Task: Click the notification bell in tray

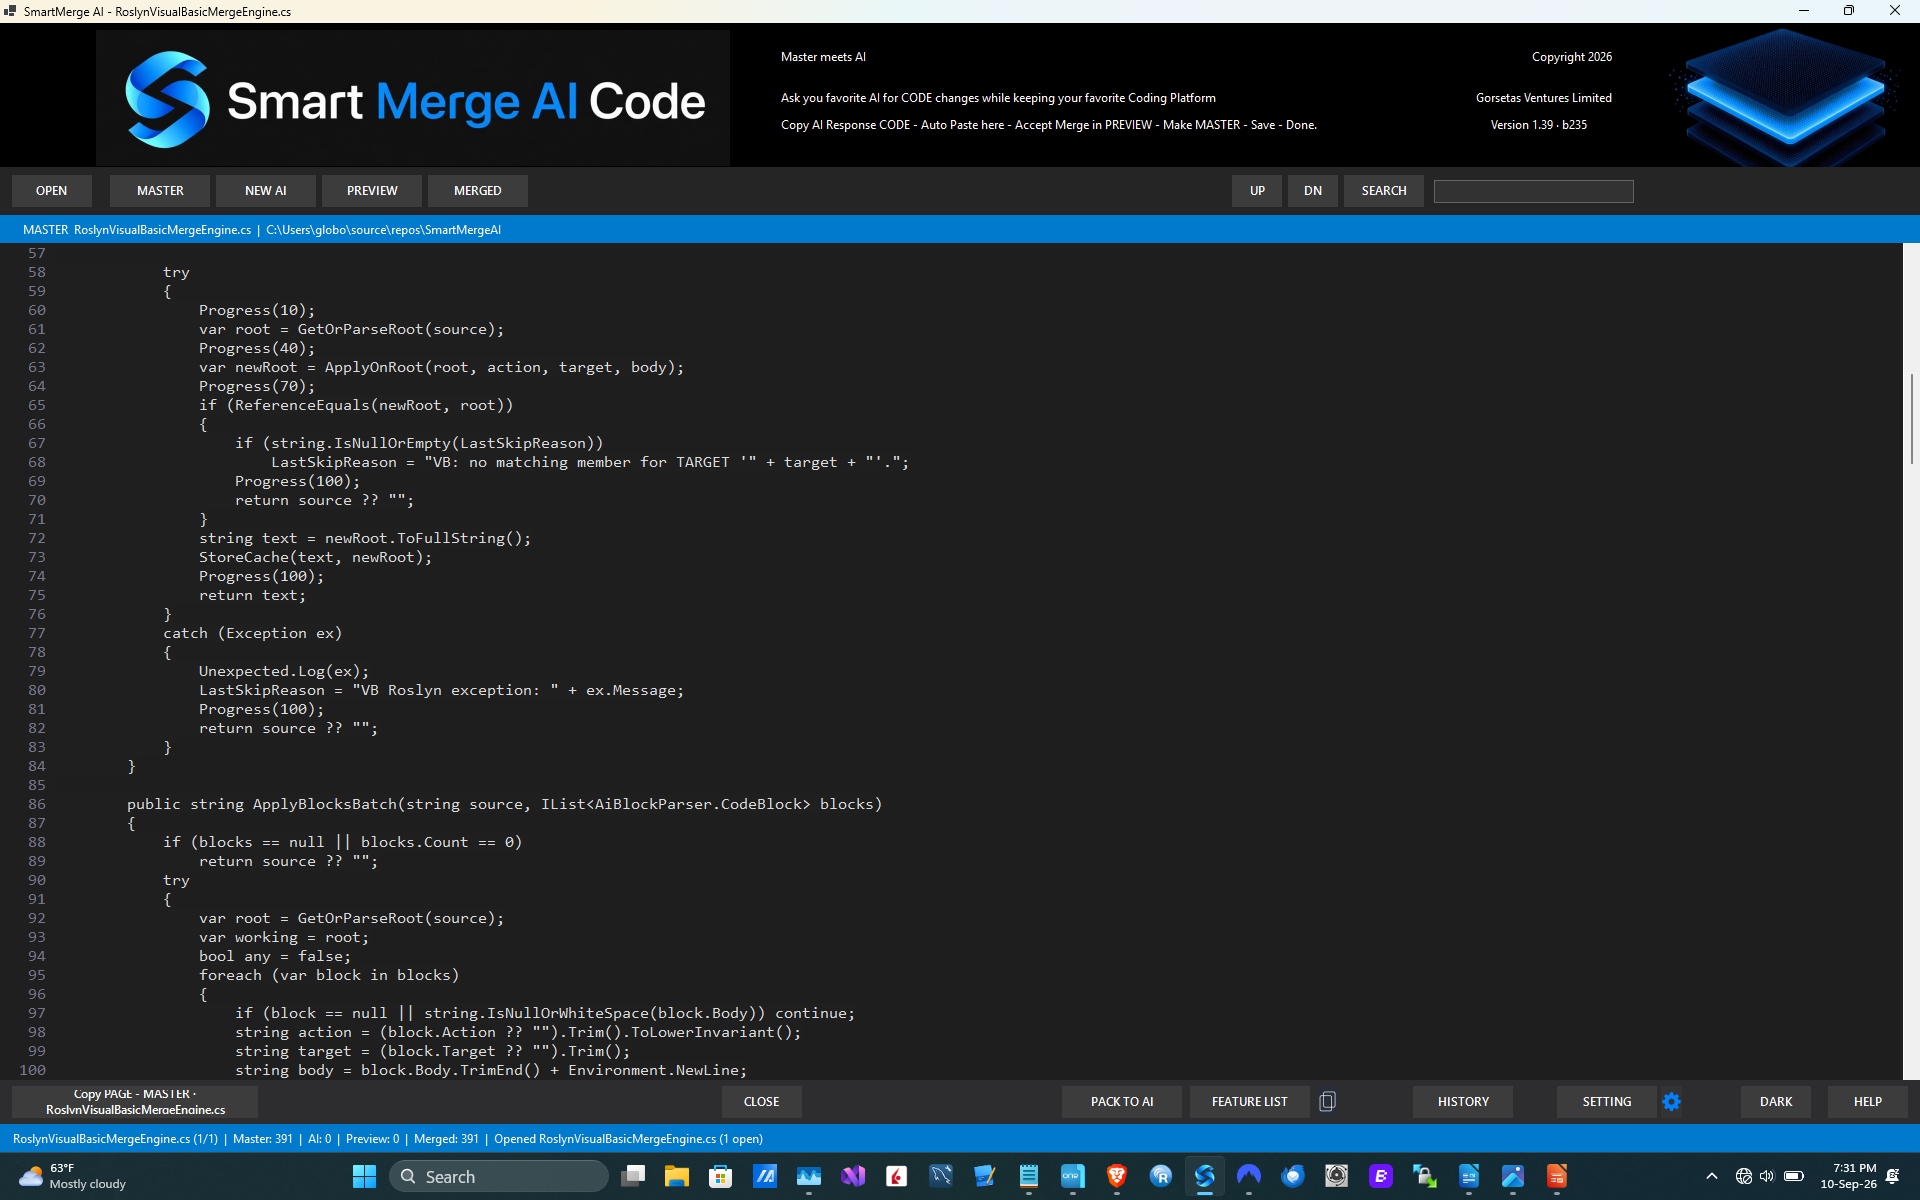Action: (1893, 1176)
